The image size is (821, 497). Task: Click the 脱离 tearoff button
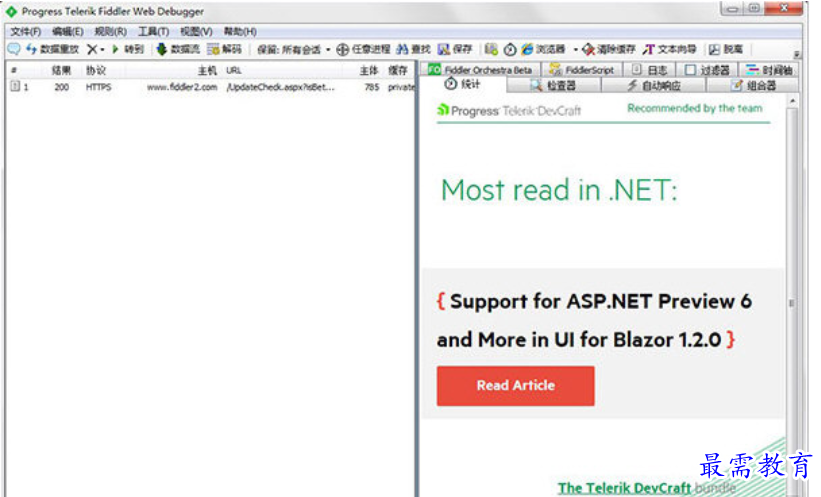pos(726,49)
